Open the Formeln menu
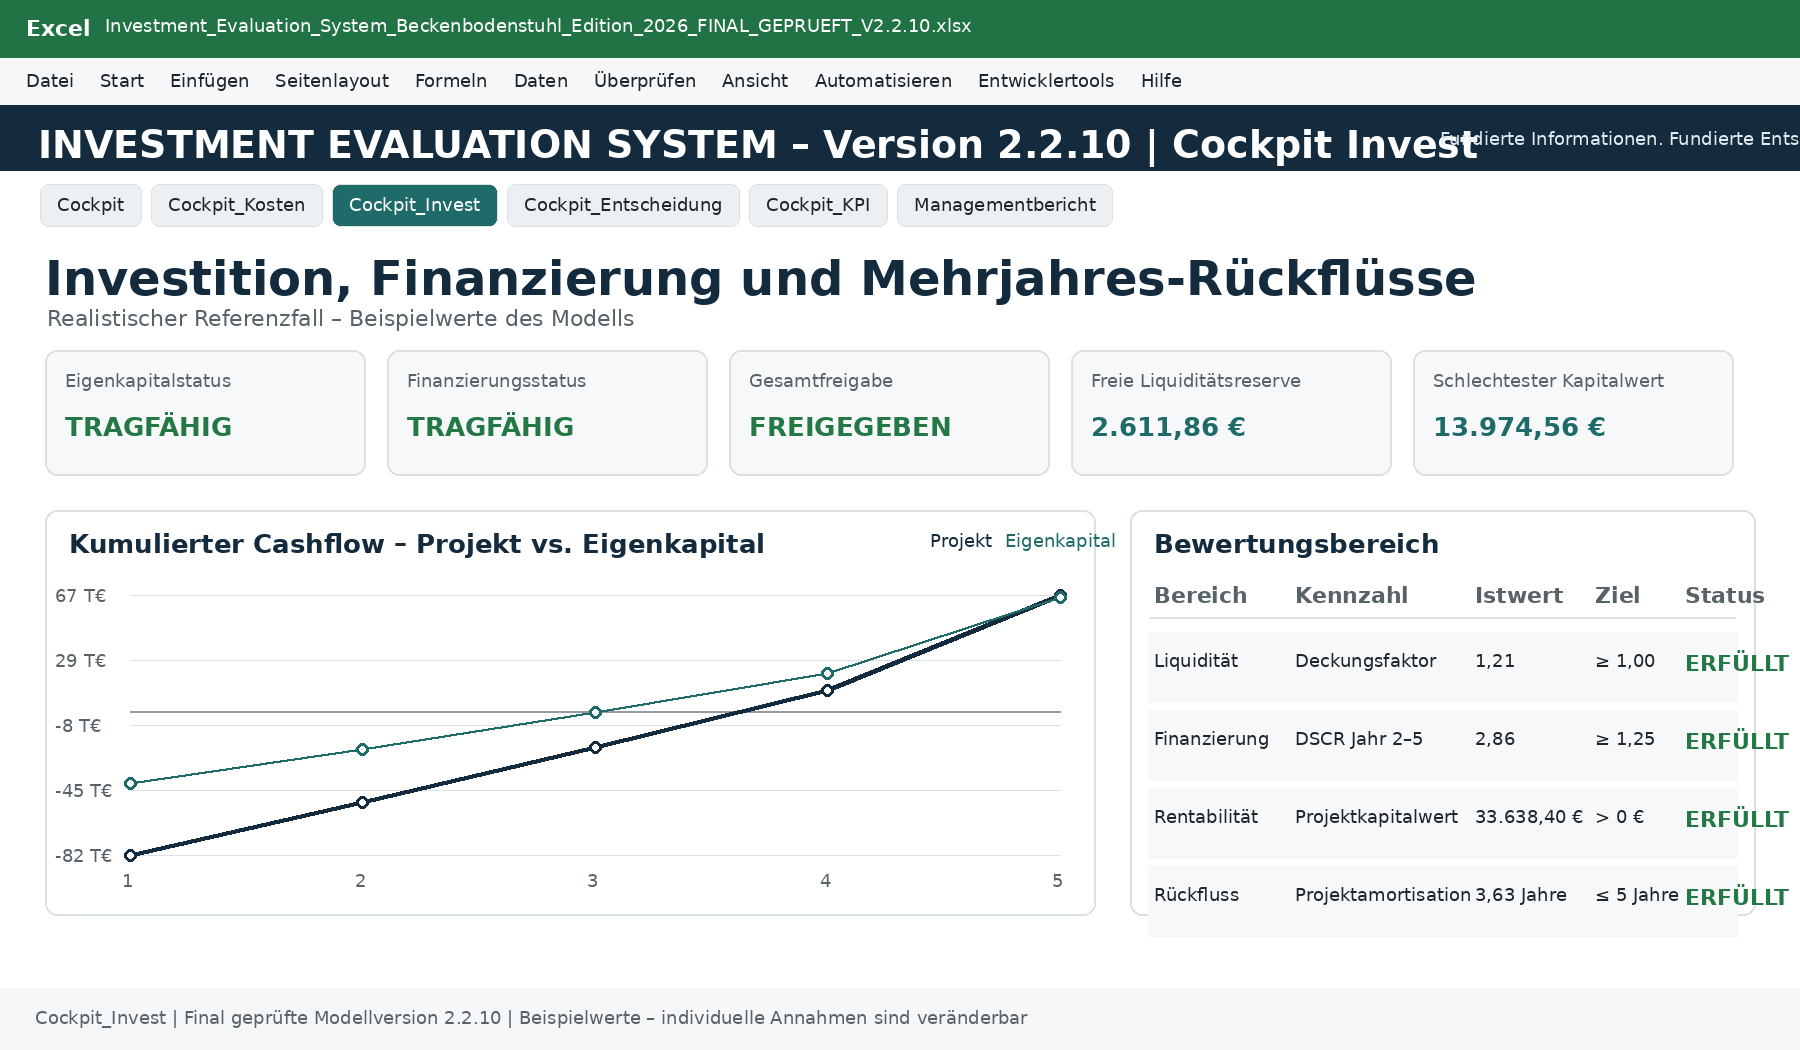The width and height of the screenshot is (1800, 1050). click(451, 81)
